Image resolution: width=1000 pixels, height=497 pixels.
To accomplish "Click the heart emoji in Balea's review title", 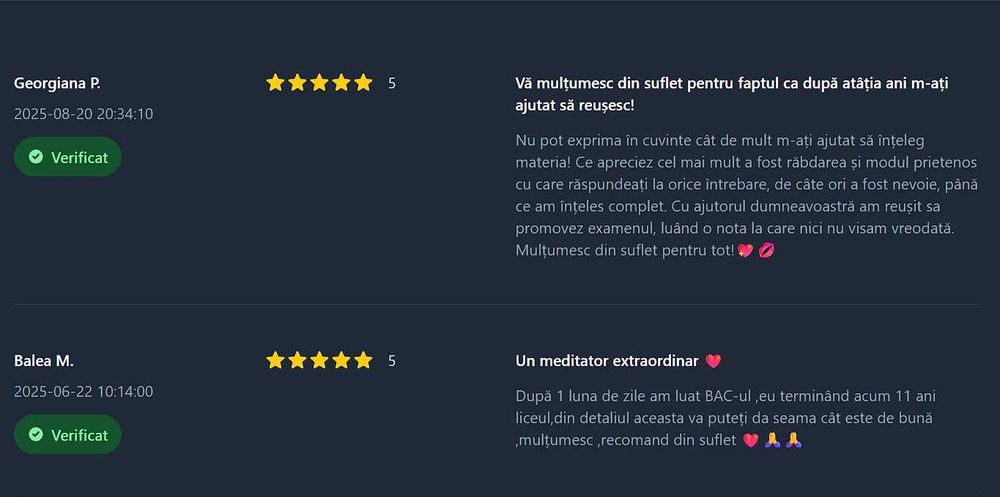I will coord(713,361).
